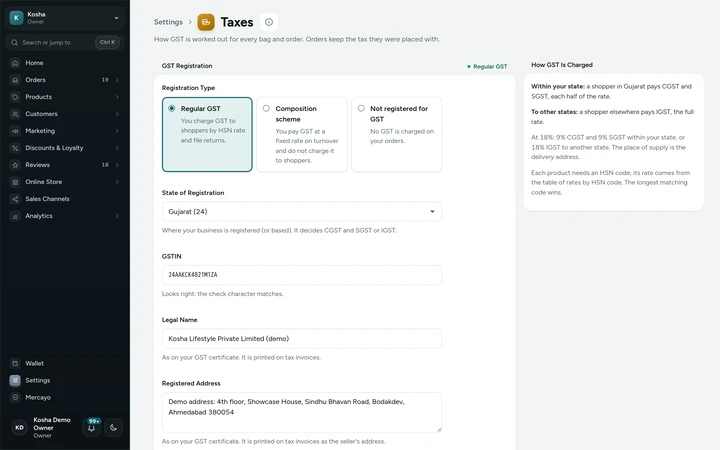Click the Settings icon in sidebar
720x450 pixels.
coord(15,380)
